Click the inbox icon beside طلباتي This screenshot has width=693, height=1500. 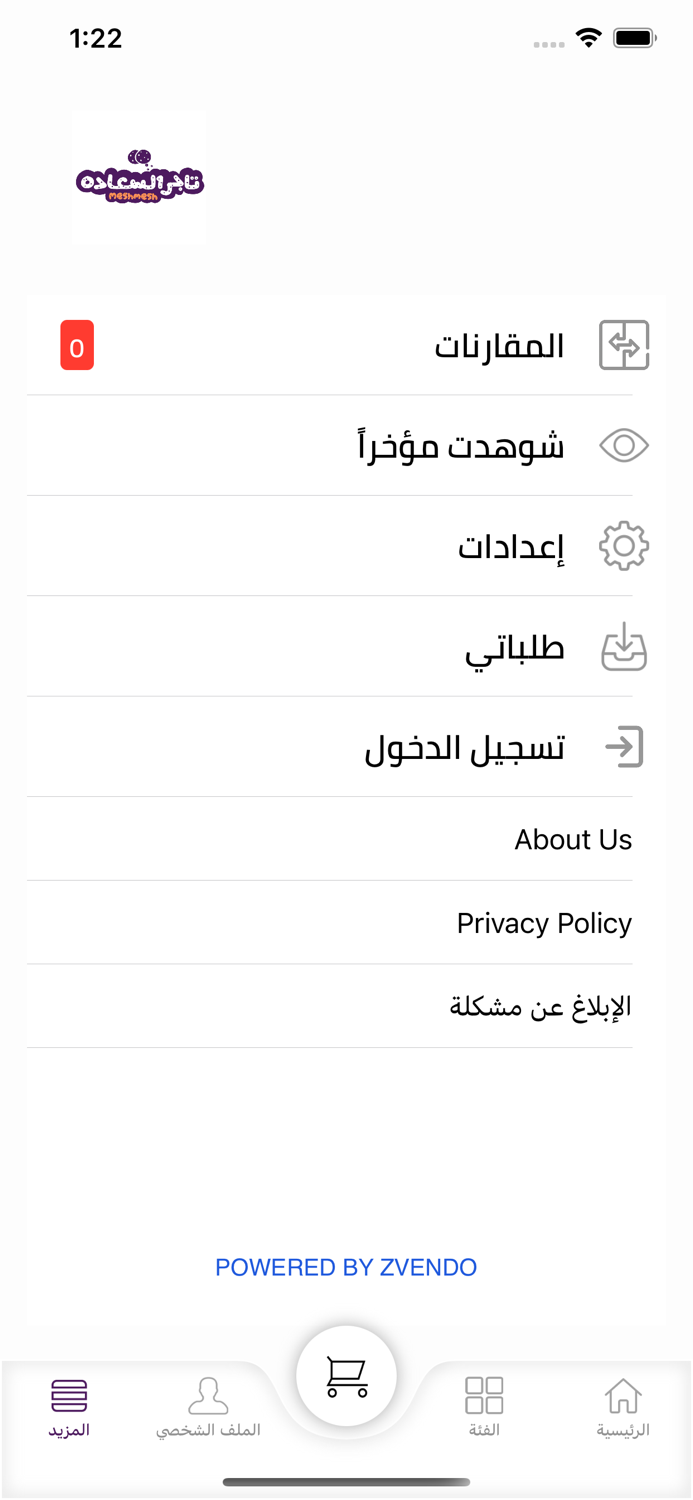[622, 646]
